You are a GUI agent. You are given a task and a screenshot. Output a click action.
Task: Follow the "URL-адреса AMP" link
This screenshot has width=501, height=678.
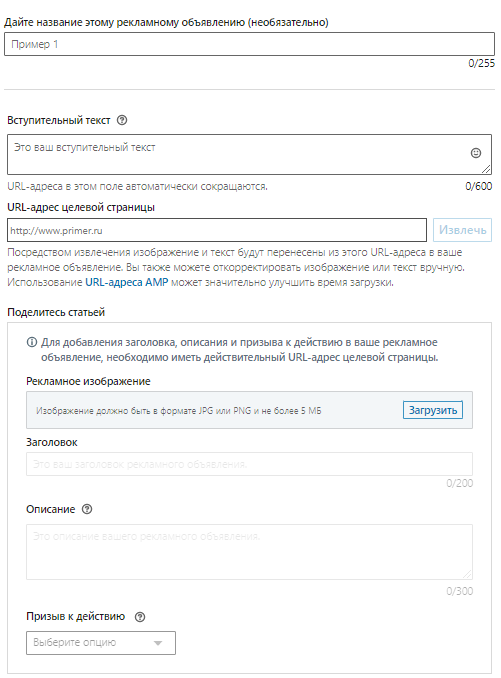click(126, 282)
